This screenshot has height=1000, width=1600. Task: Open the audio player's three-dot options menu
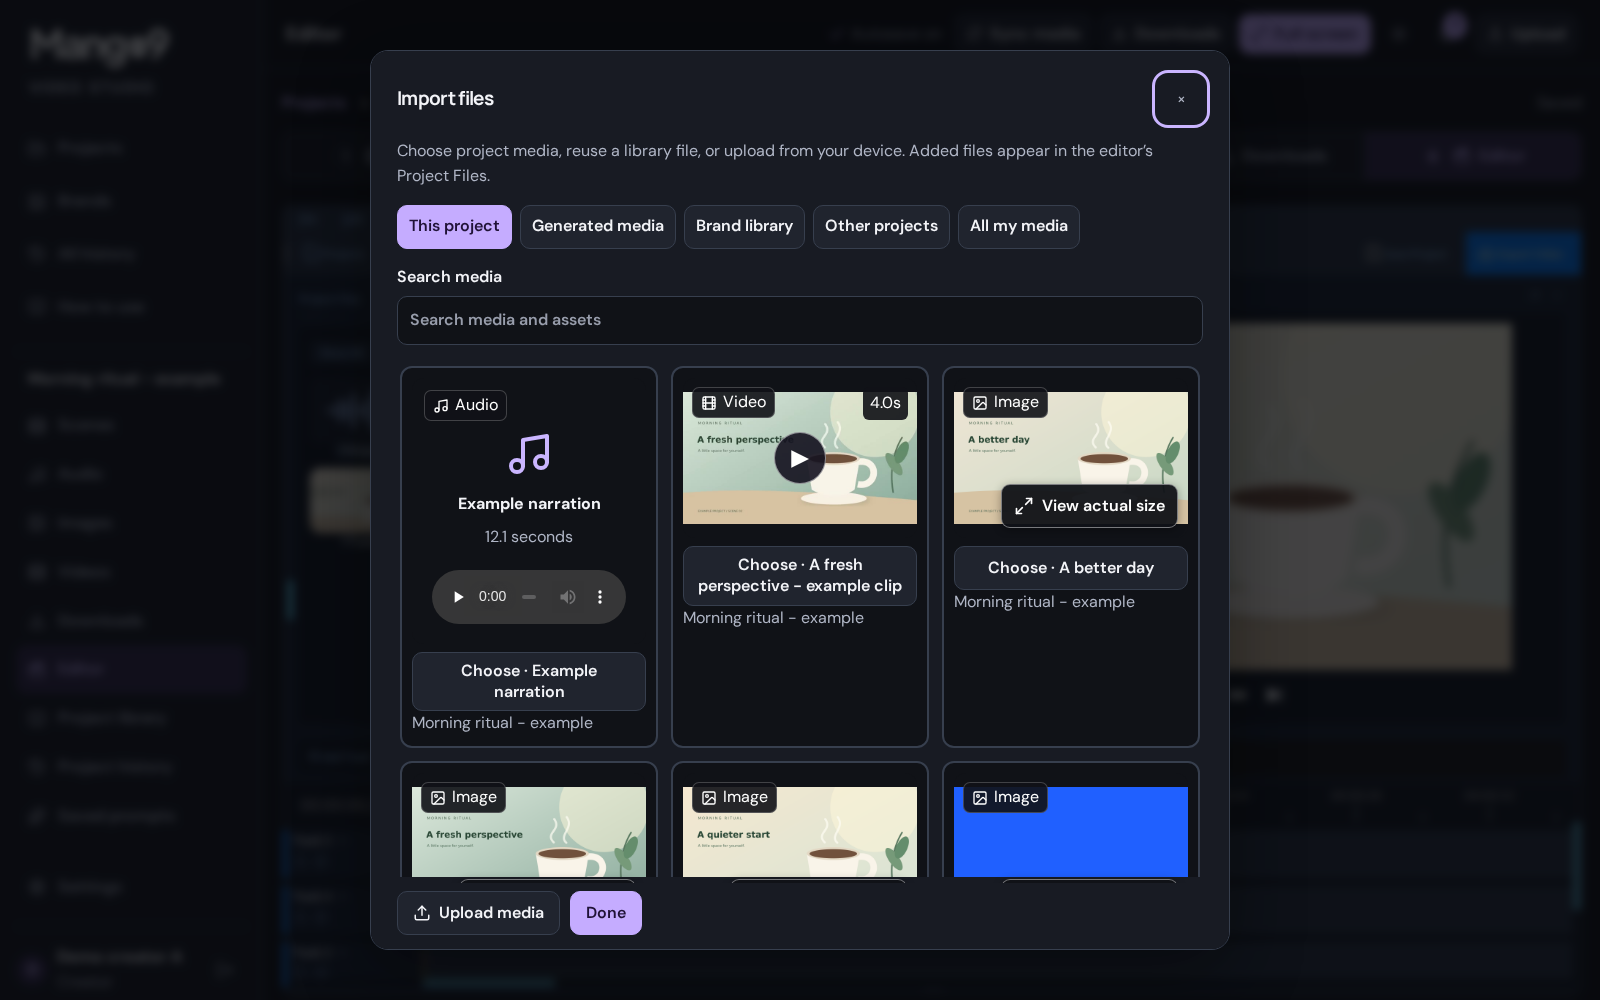tap(600, 597)
